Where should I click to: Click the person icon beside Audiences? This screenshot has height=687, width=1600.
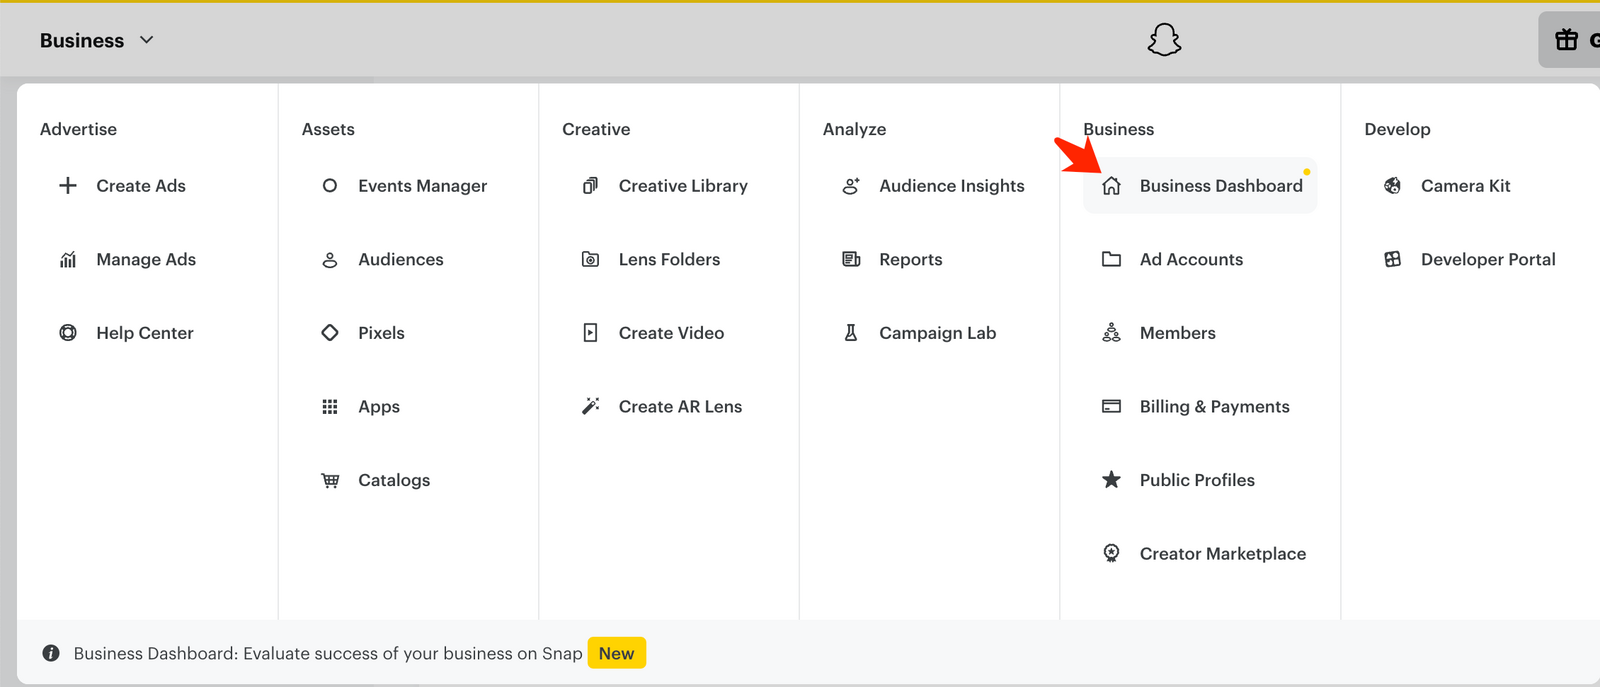(330, 260)
